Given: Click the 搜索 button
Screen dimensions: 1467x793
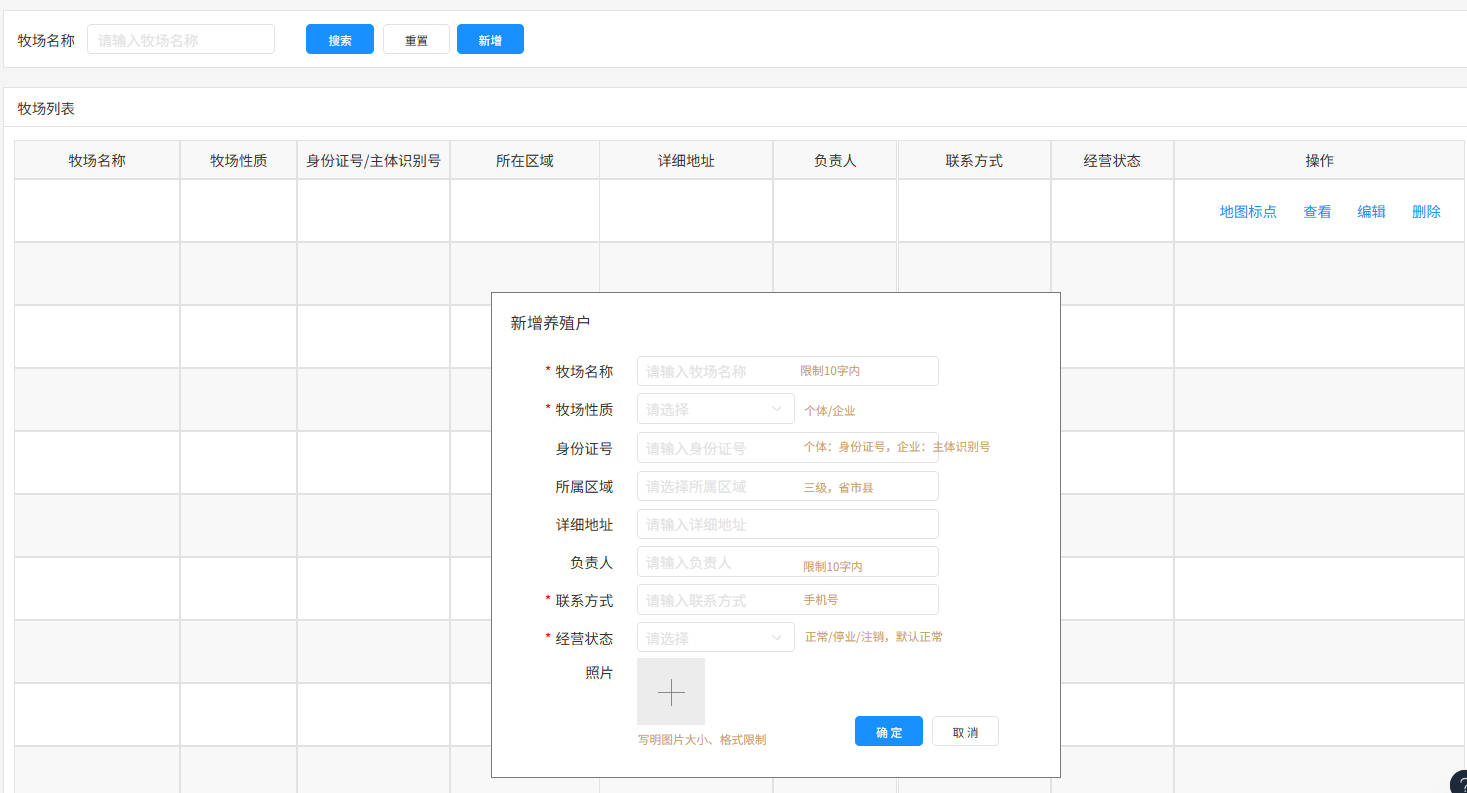Looking at the screenshot, I should coord(340,39).
